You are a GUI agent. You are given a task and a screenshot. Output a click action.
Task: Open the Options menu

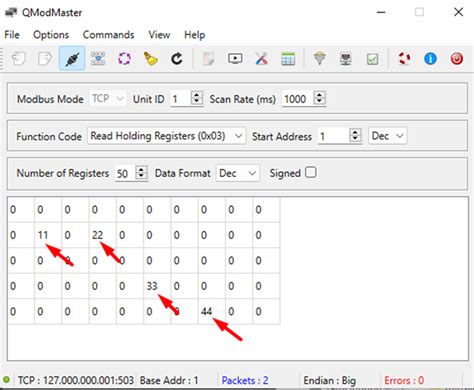tap(51, 35)
